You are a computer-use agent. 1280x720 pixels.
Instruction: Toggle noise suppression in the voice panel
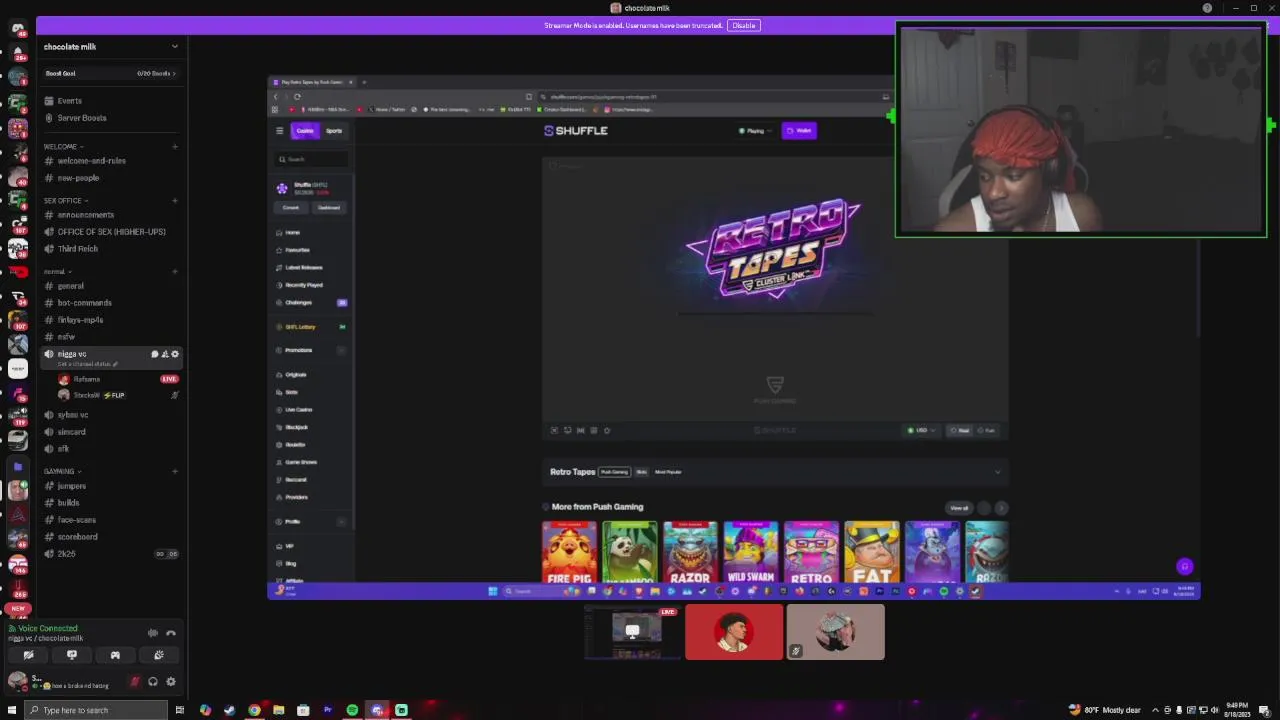tap(152, 633)
